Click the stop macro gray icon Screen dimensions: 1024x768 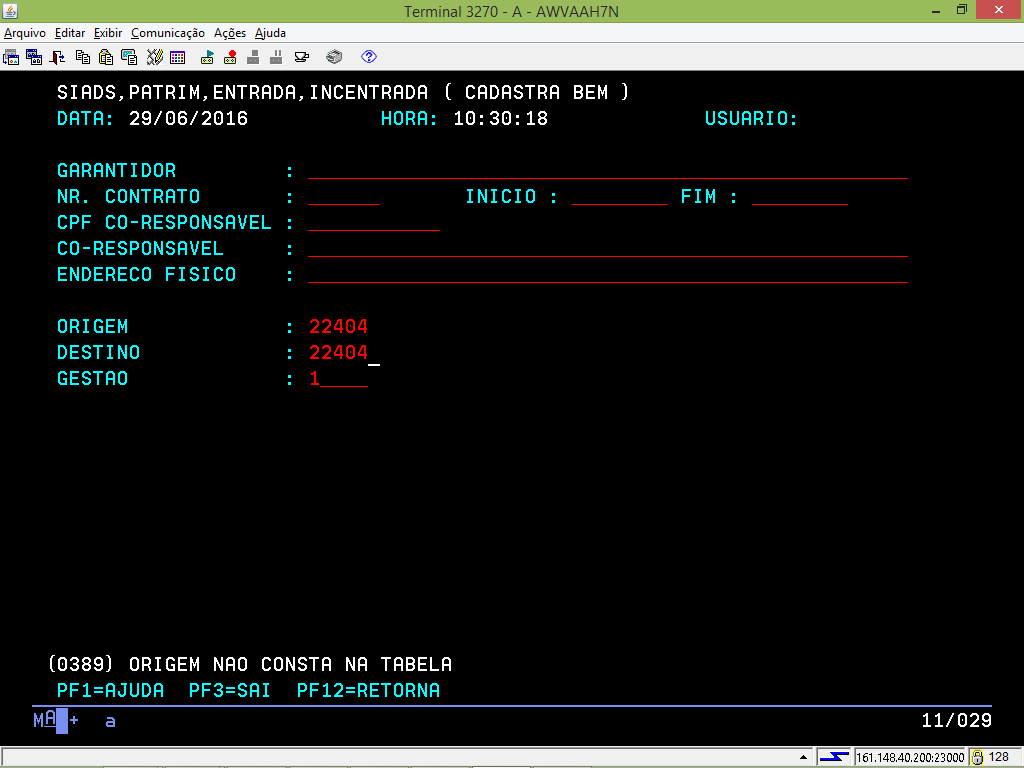coord(253,57)
